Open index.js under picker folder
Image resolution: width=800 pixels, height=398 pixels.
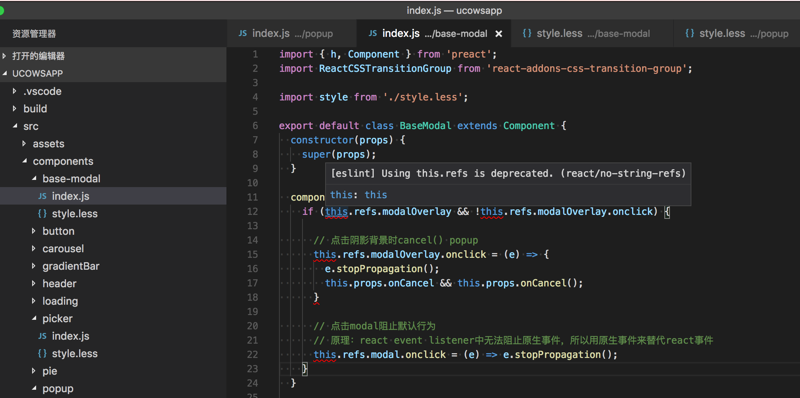point(113,336)
